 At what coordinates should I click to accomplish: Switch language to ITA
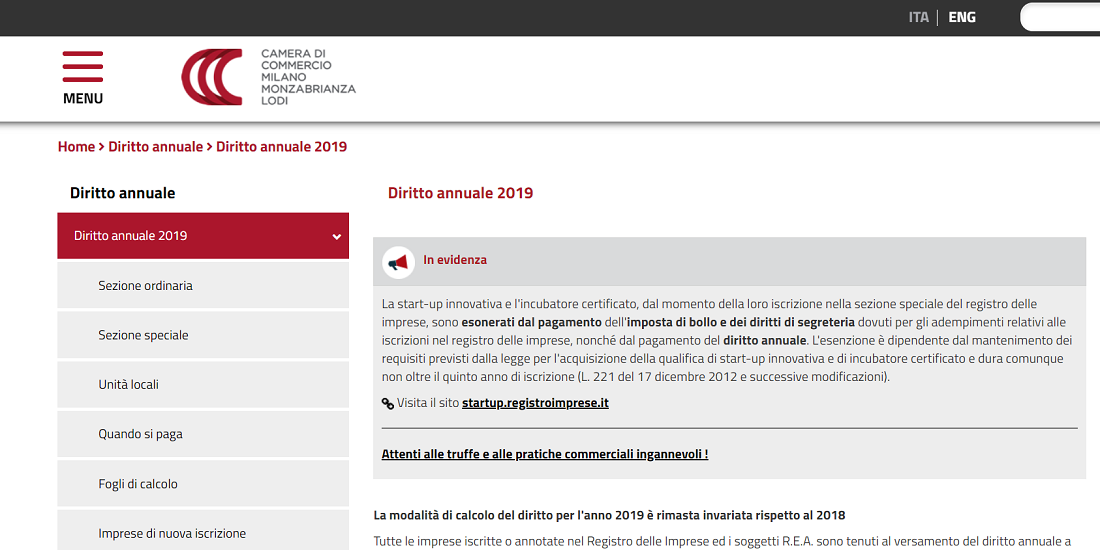click(x=918, y=18)
